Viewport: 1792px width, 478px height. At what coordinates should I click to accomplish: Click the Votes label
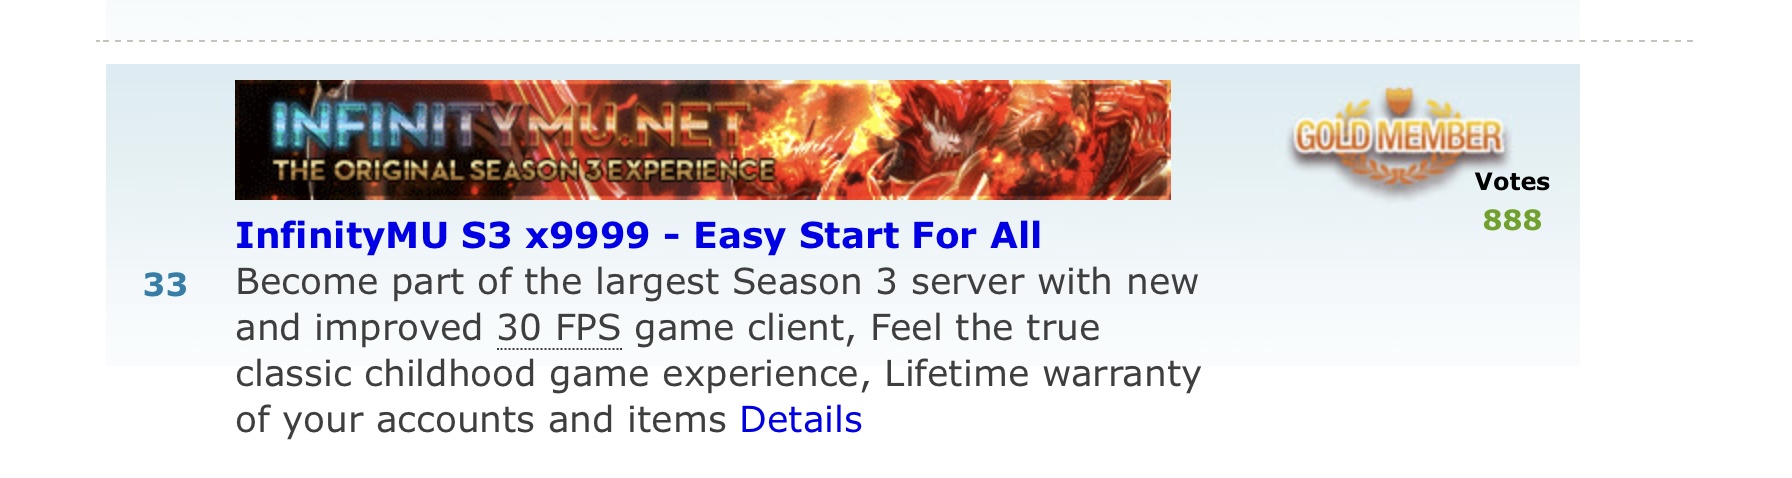[1512, 182]
